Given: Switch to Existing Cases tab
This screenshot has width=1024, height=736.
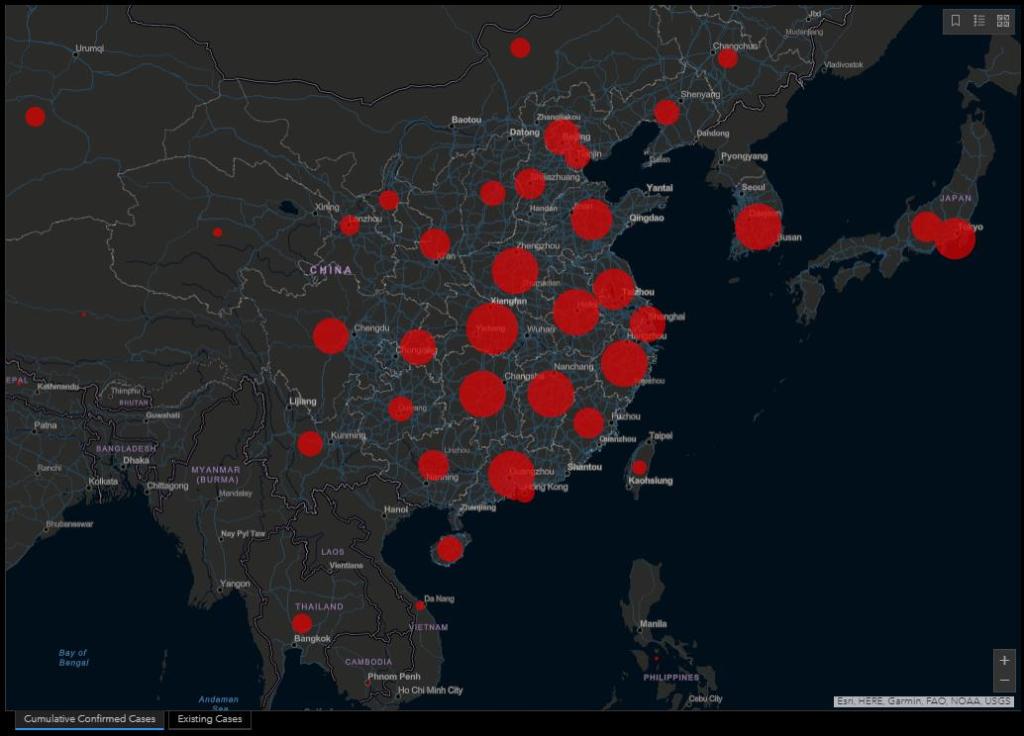Looking at the screenshot, I should [209, 719].
